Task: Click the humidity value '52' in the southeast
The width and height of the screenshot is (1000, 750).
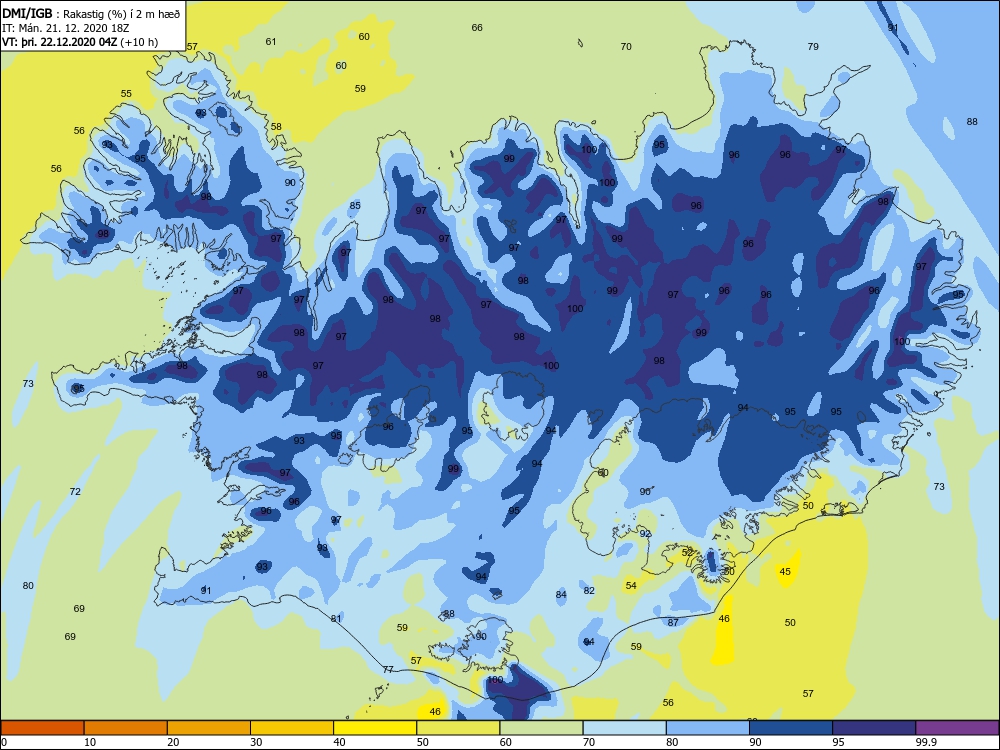Action: point(688,552)
